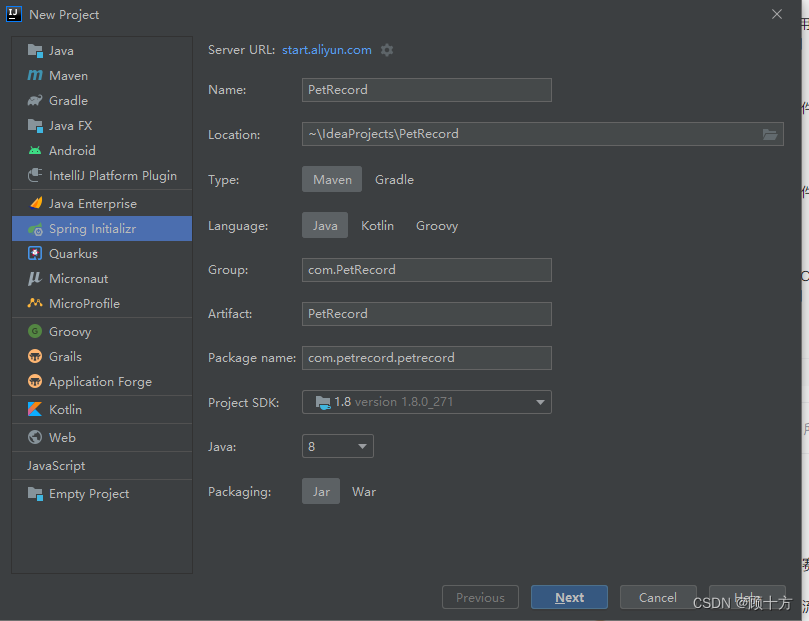This screenshot has height=621, width=809.
Task: Click the Cancel button
Action: [x=658, y=597]
